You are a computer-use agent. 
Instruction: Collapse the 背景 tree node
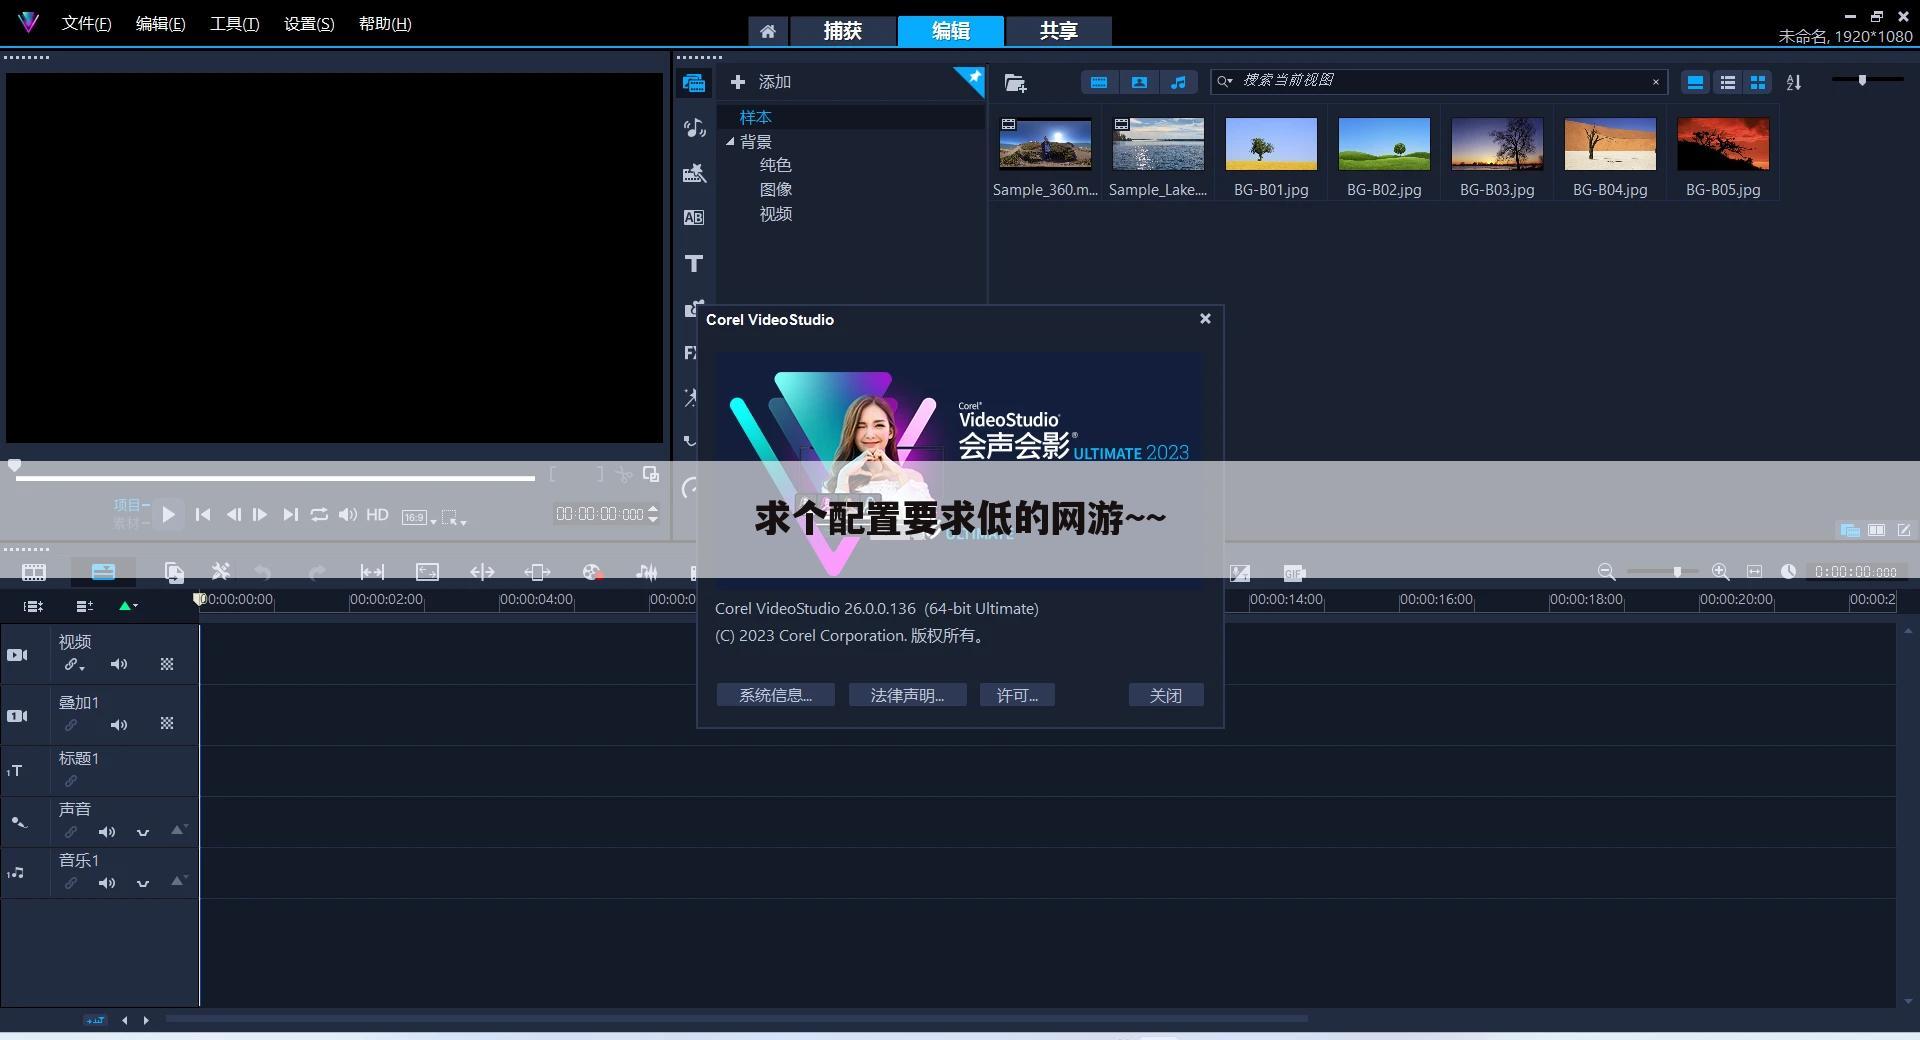point(730,142)
